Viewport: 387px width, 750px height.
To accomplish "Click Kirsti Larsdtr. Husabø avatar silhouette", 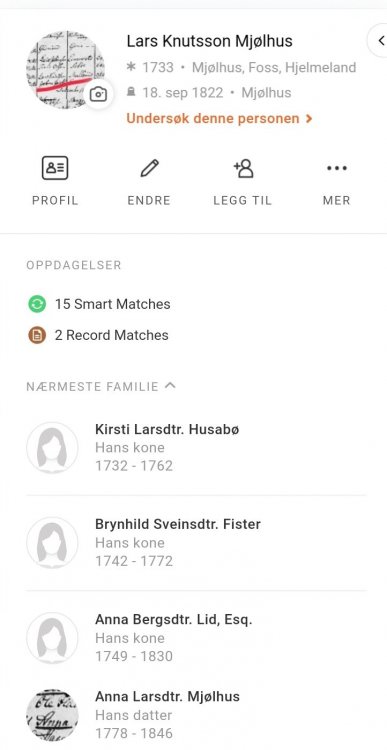I will (x=52, y=448).
